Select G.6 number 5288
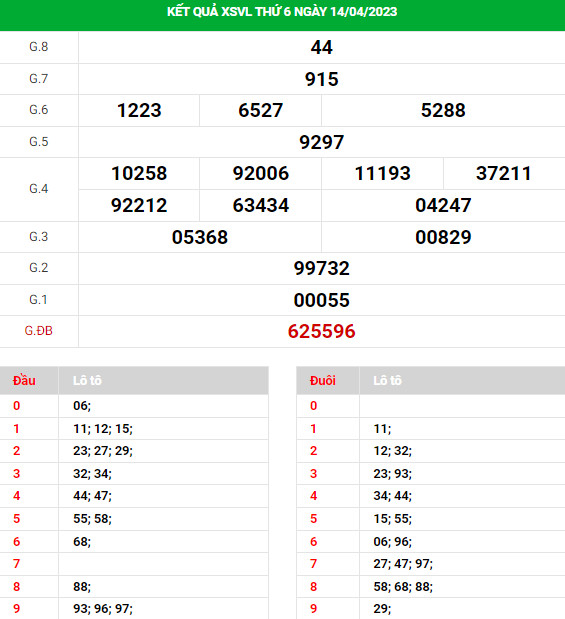Image resolution: width=565 pixels, height=619 pixels. (443, 110)
